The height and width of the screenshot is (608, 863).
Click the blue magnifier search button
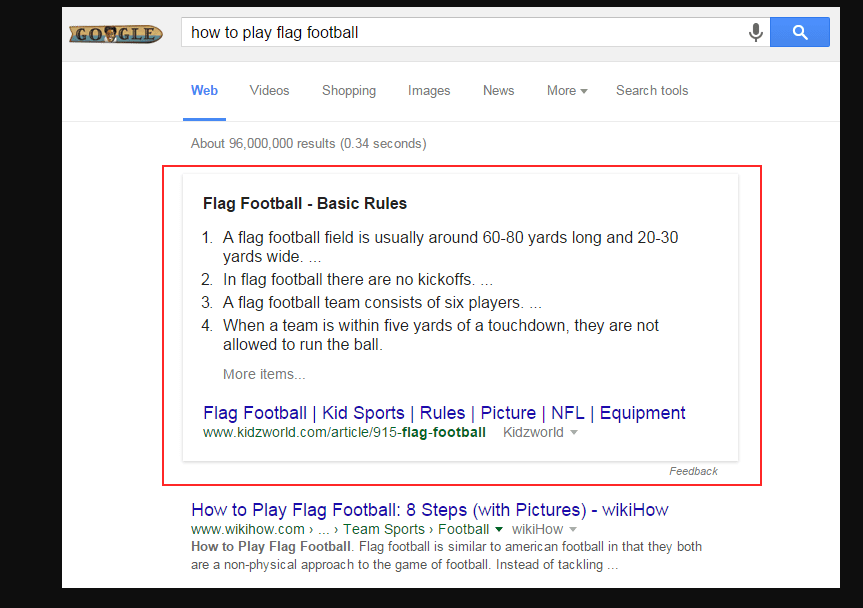pos(800,32)
